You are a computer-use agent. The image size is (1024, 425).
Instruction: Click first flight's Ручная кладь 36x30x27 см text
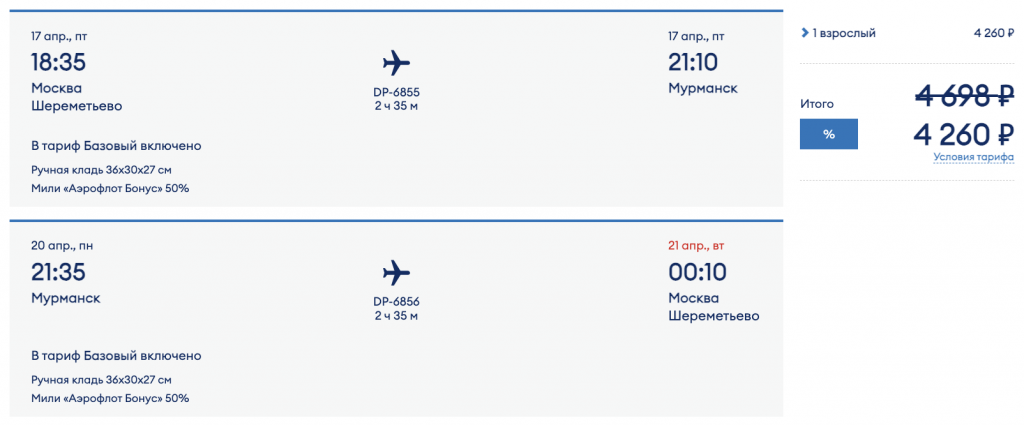point(102,170)
